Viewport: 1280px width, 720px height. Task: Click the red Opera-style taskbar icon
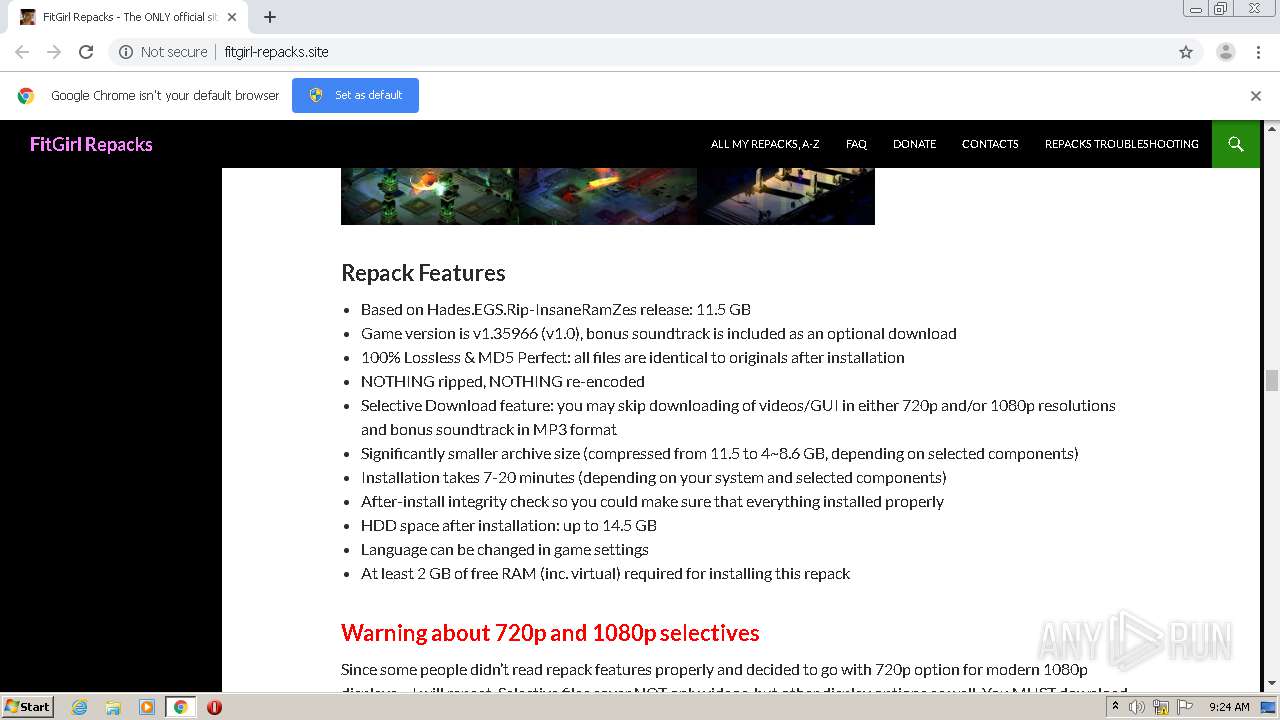[214, 707]
